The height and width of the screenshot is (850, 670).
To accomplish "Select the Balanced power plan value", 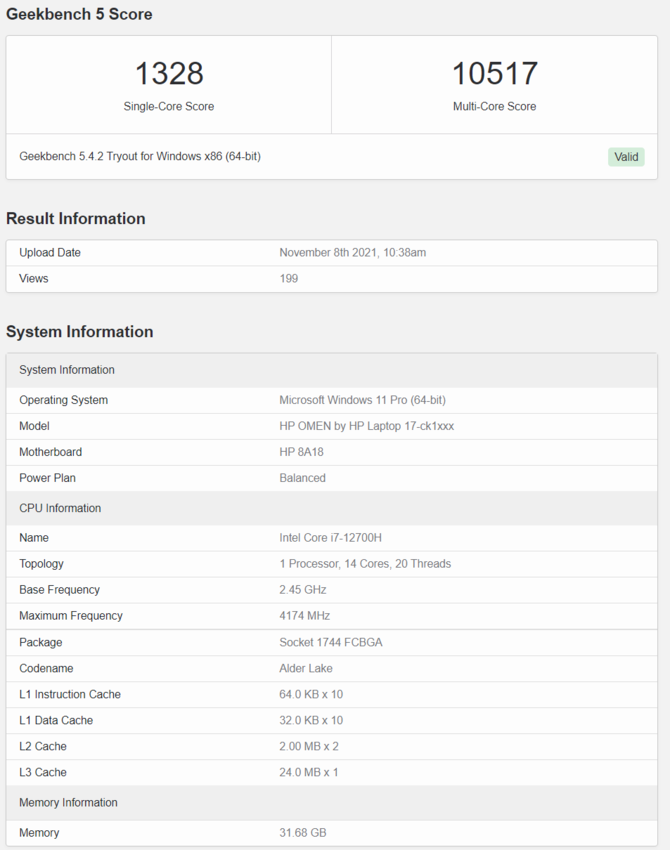I will click(x=302, y=478).
